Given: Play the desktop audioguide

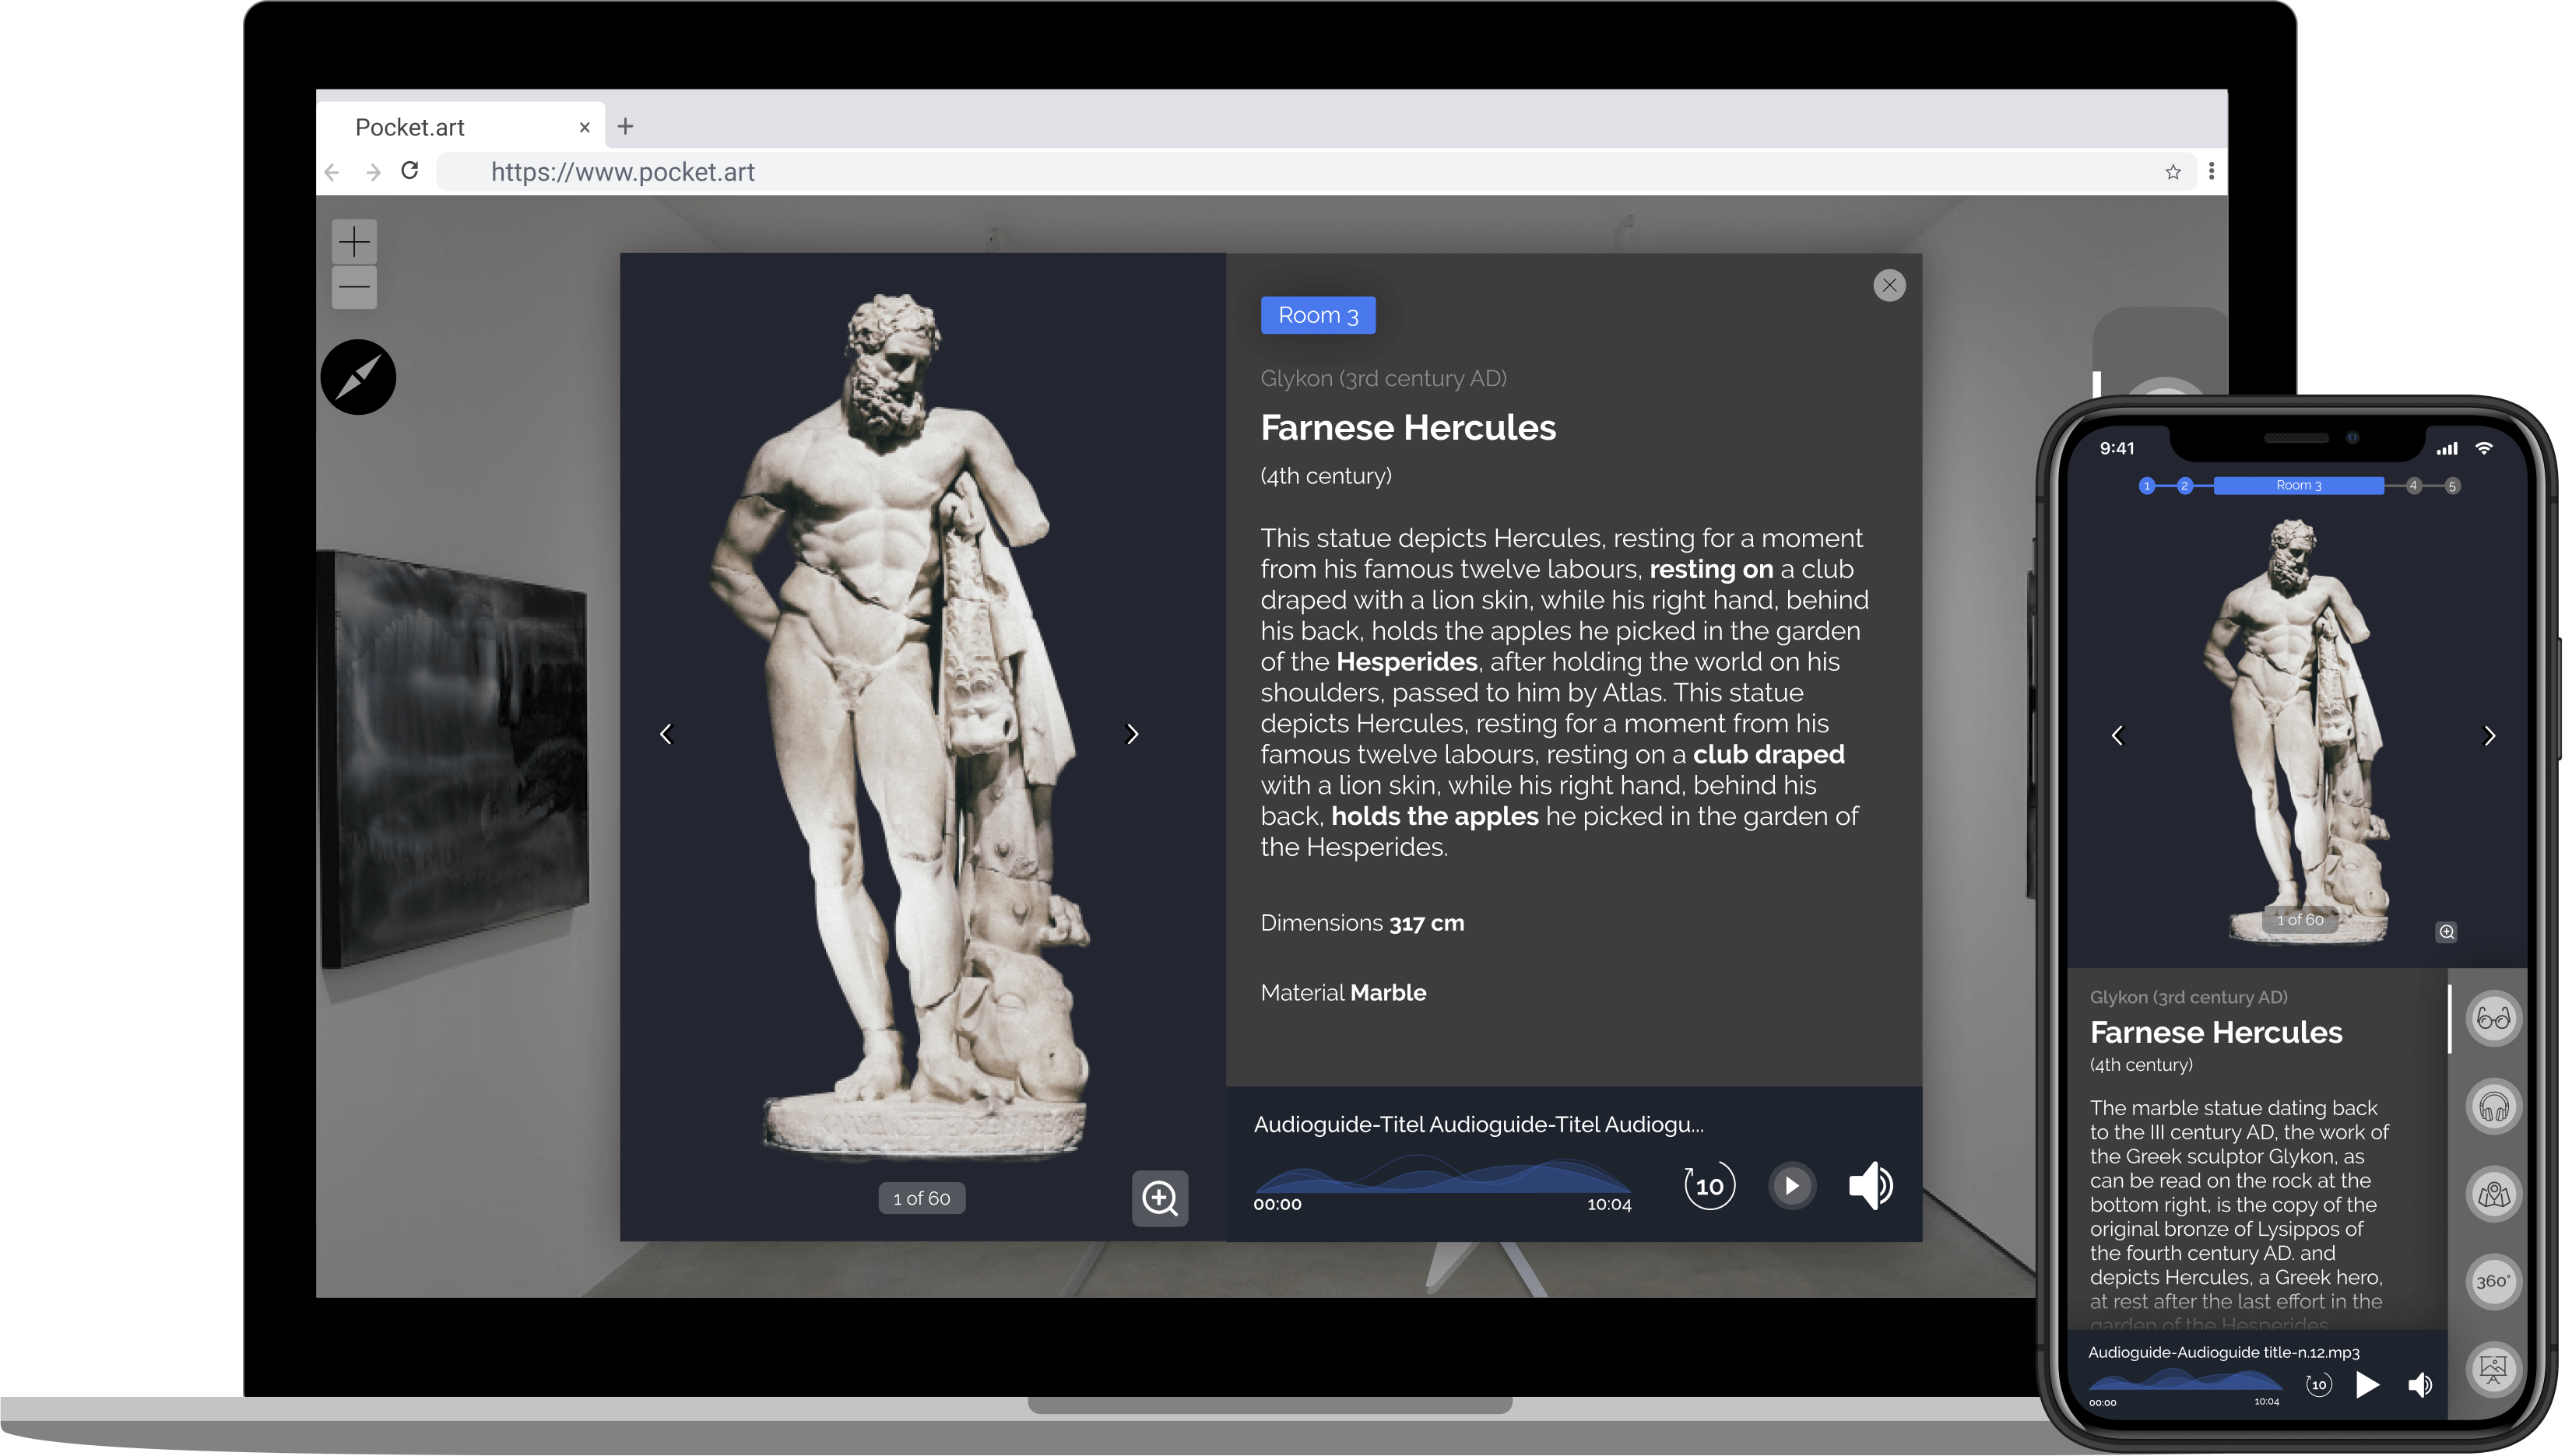Looking at the screenshot, I should pyautogui.click(x=1792, y=1186).
